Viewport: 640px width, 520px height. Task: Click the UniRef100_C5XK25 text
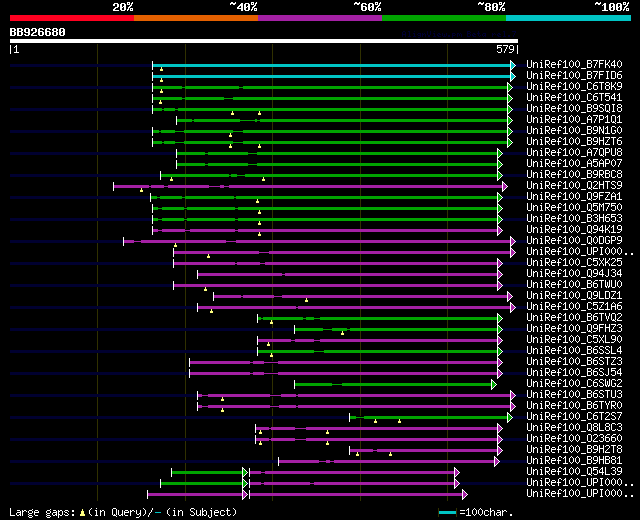pos(574,262)
